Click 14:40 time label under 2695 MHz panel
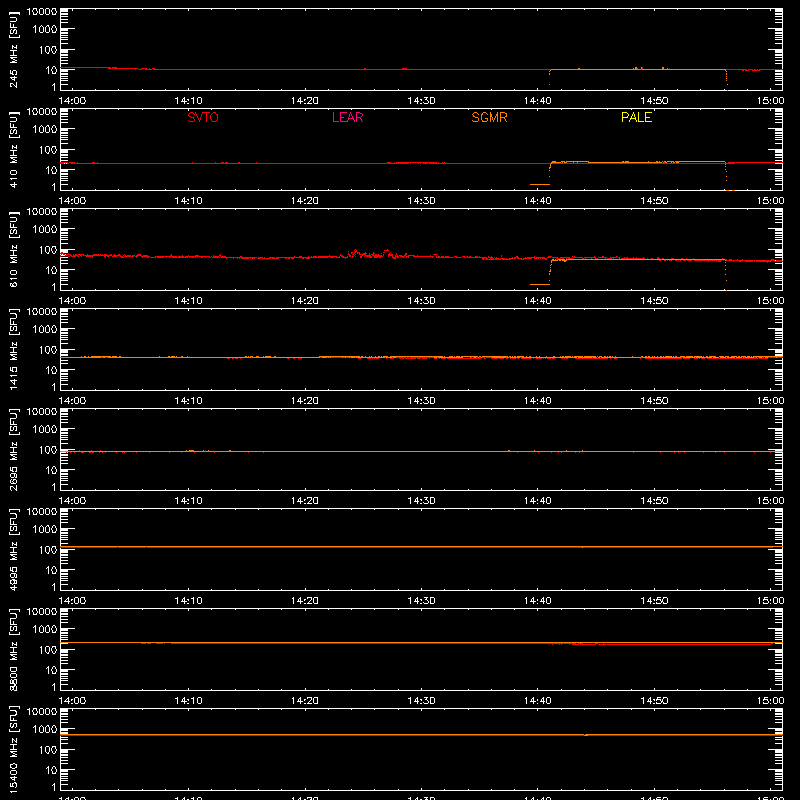800x800 pixels. coord(537,501)
